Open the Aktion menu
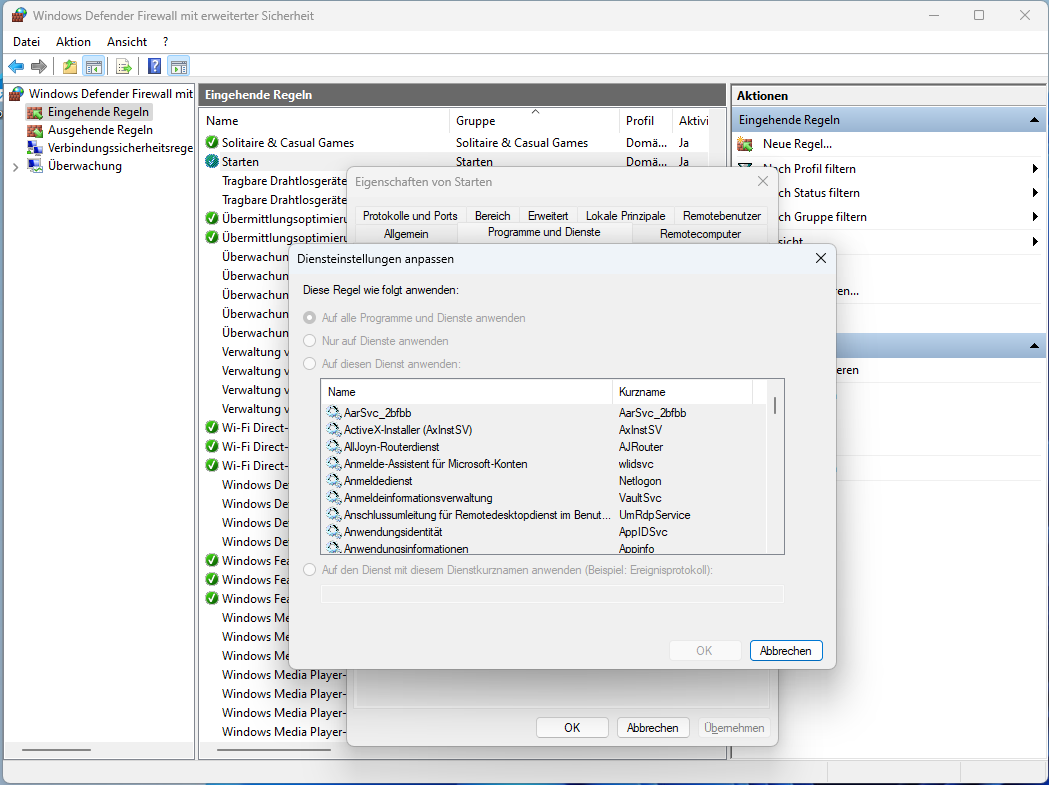 [73, 41]
